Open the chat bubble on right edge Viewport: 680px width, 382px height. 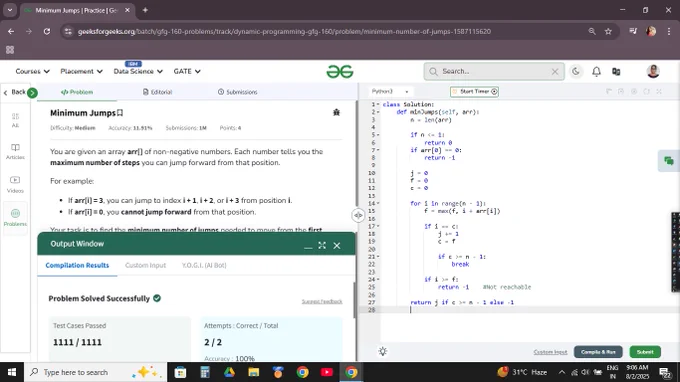coord(669,161)
